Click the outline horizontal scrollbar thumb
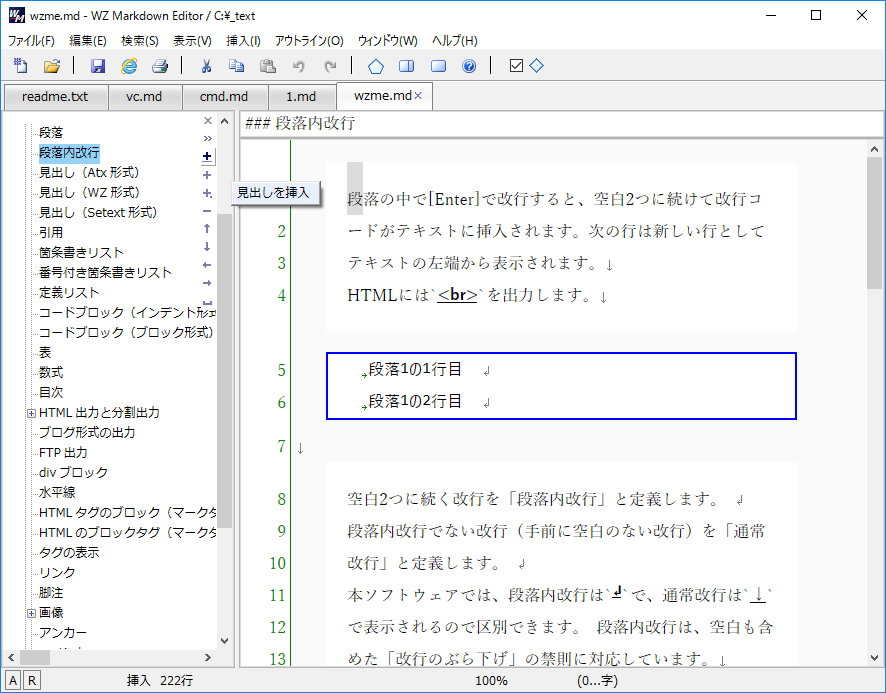 [35, 657]
